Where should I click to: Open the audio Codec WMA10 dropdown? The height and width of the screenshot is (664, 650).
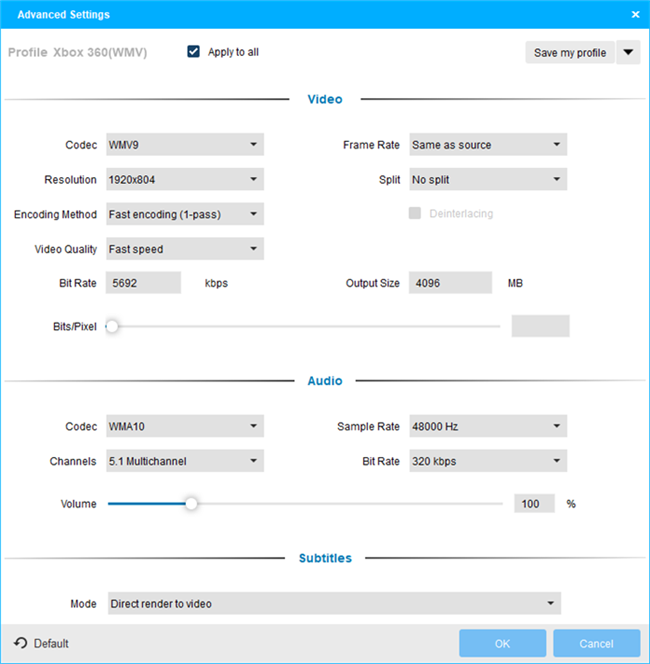pyautogui.click(x=184, y=427)
